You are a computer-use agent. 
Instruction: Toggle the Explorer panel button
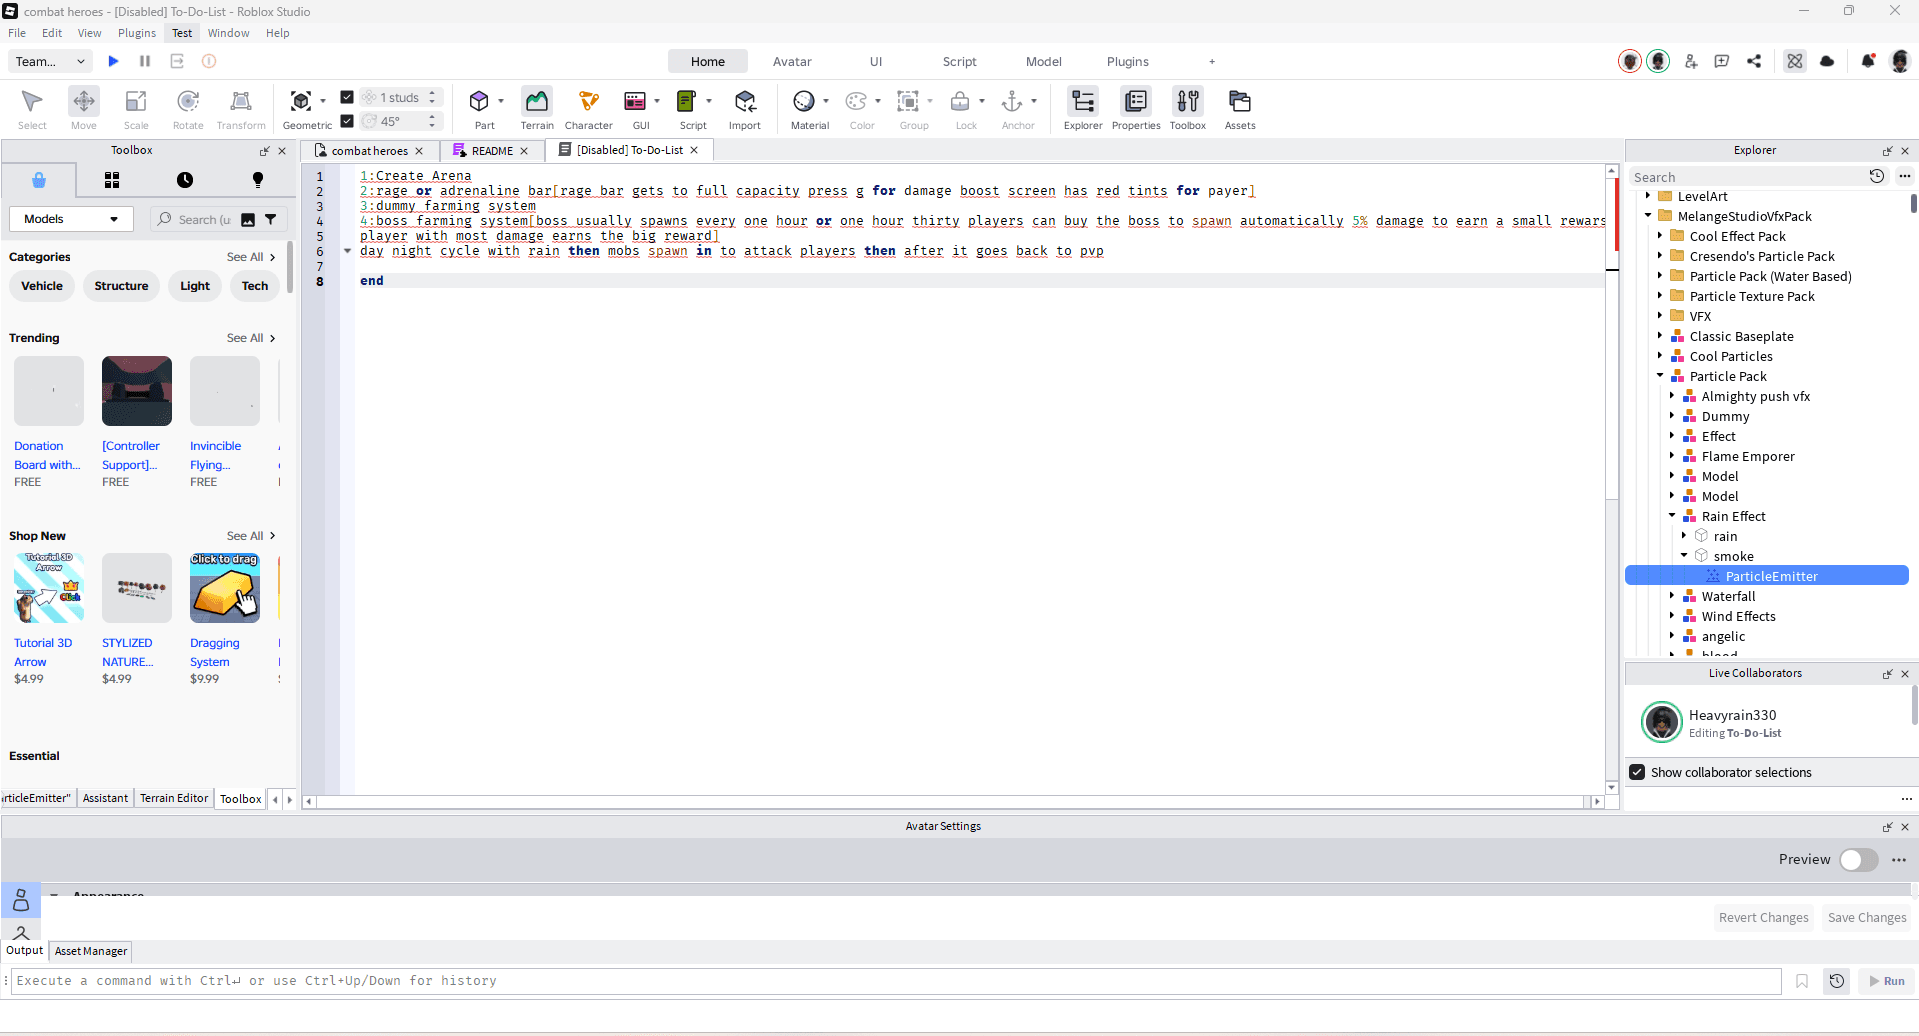point(1083,108)
